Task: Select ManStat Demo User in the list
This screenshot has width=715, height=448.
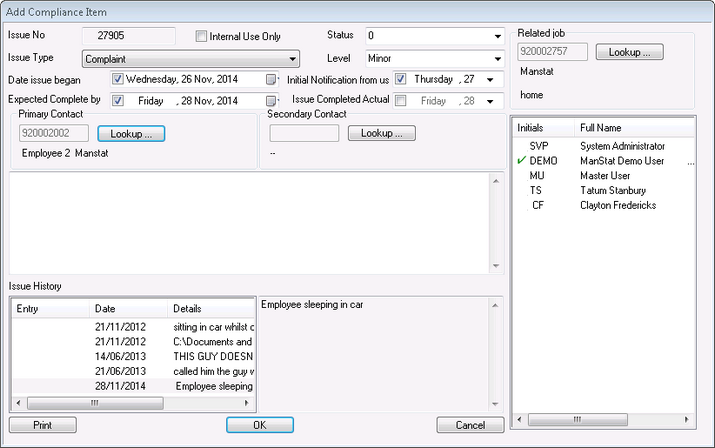Action: coord(622,160)
